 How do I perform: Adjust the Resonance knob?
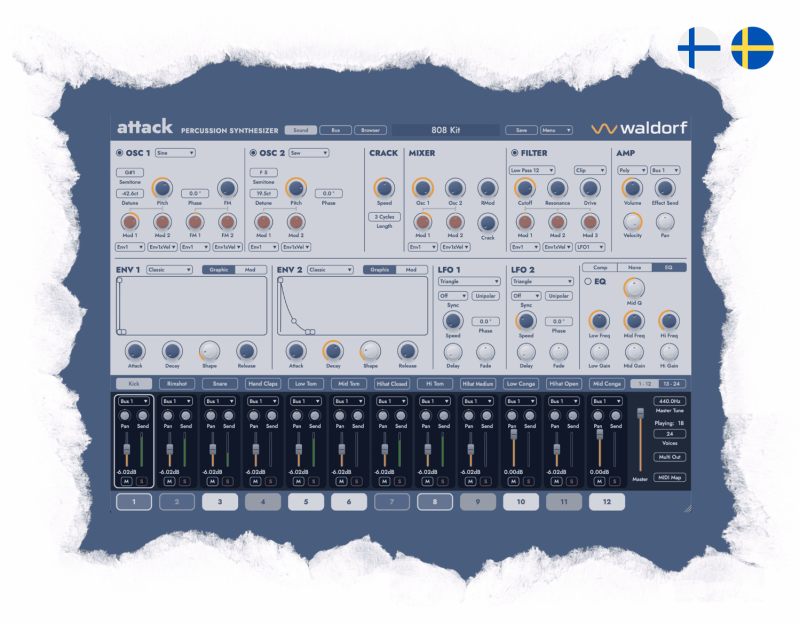pos(557,188)
